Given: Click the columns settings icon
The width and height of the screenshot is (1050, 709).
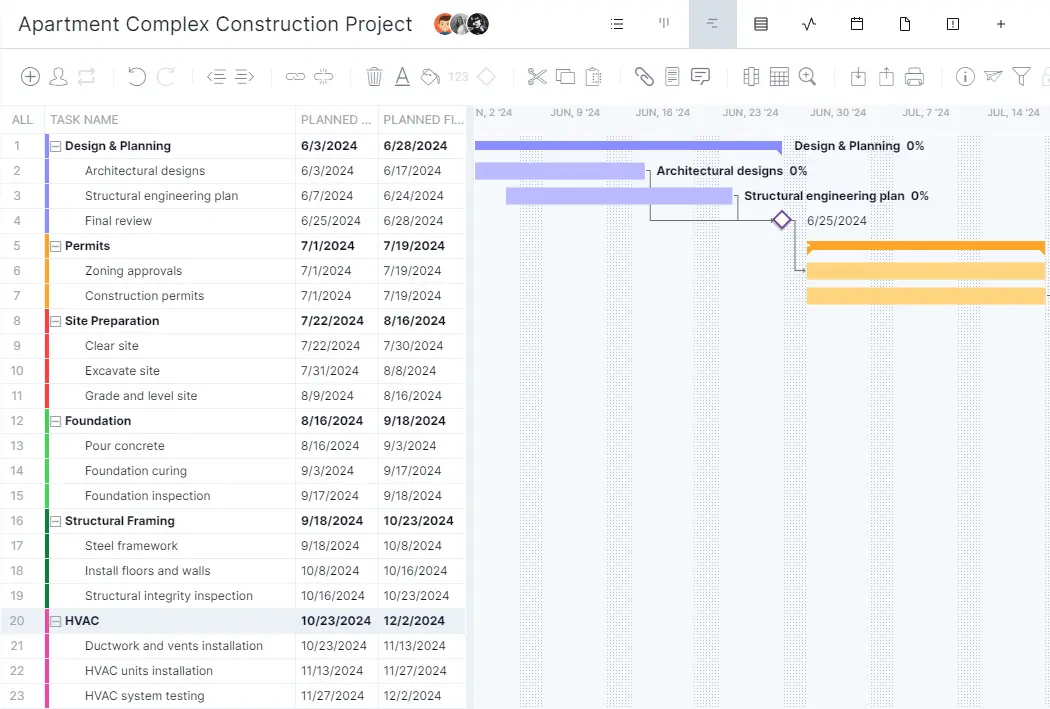Looking at the screenshot, I should tap(751, 77).
